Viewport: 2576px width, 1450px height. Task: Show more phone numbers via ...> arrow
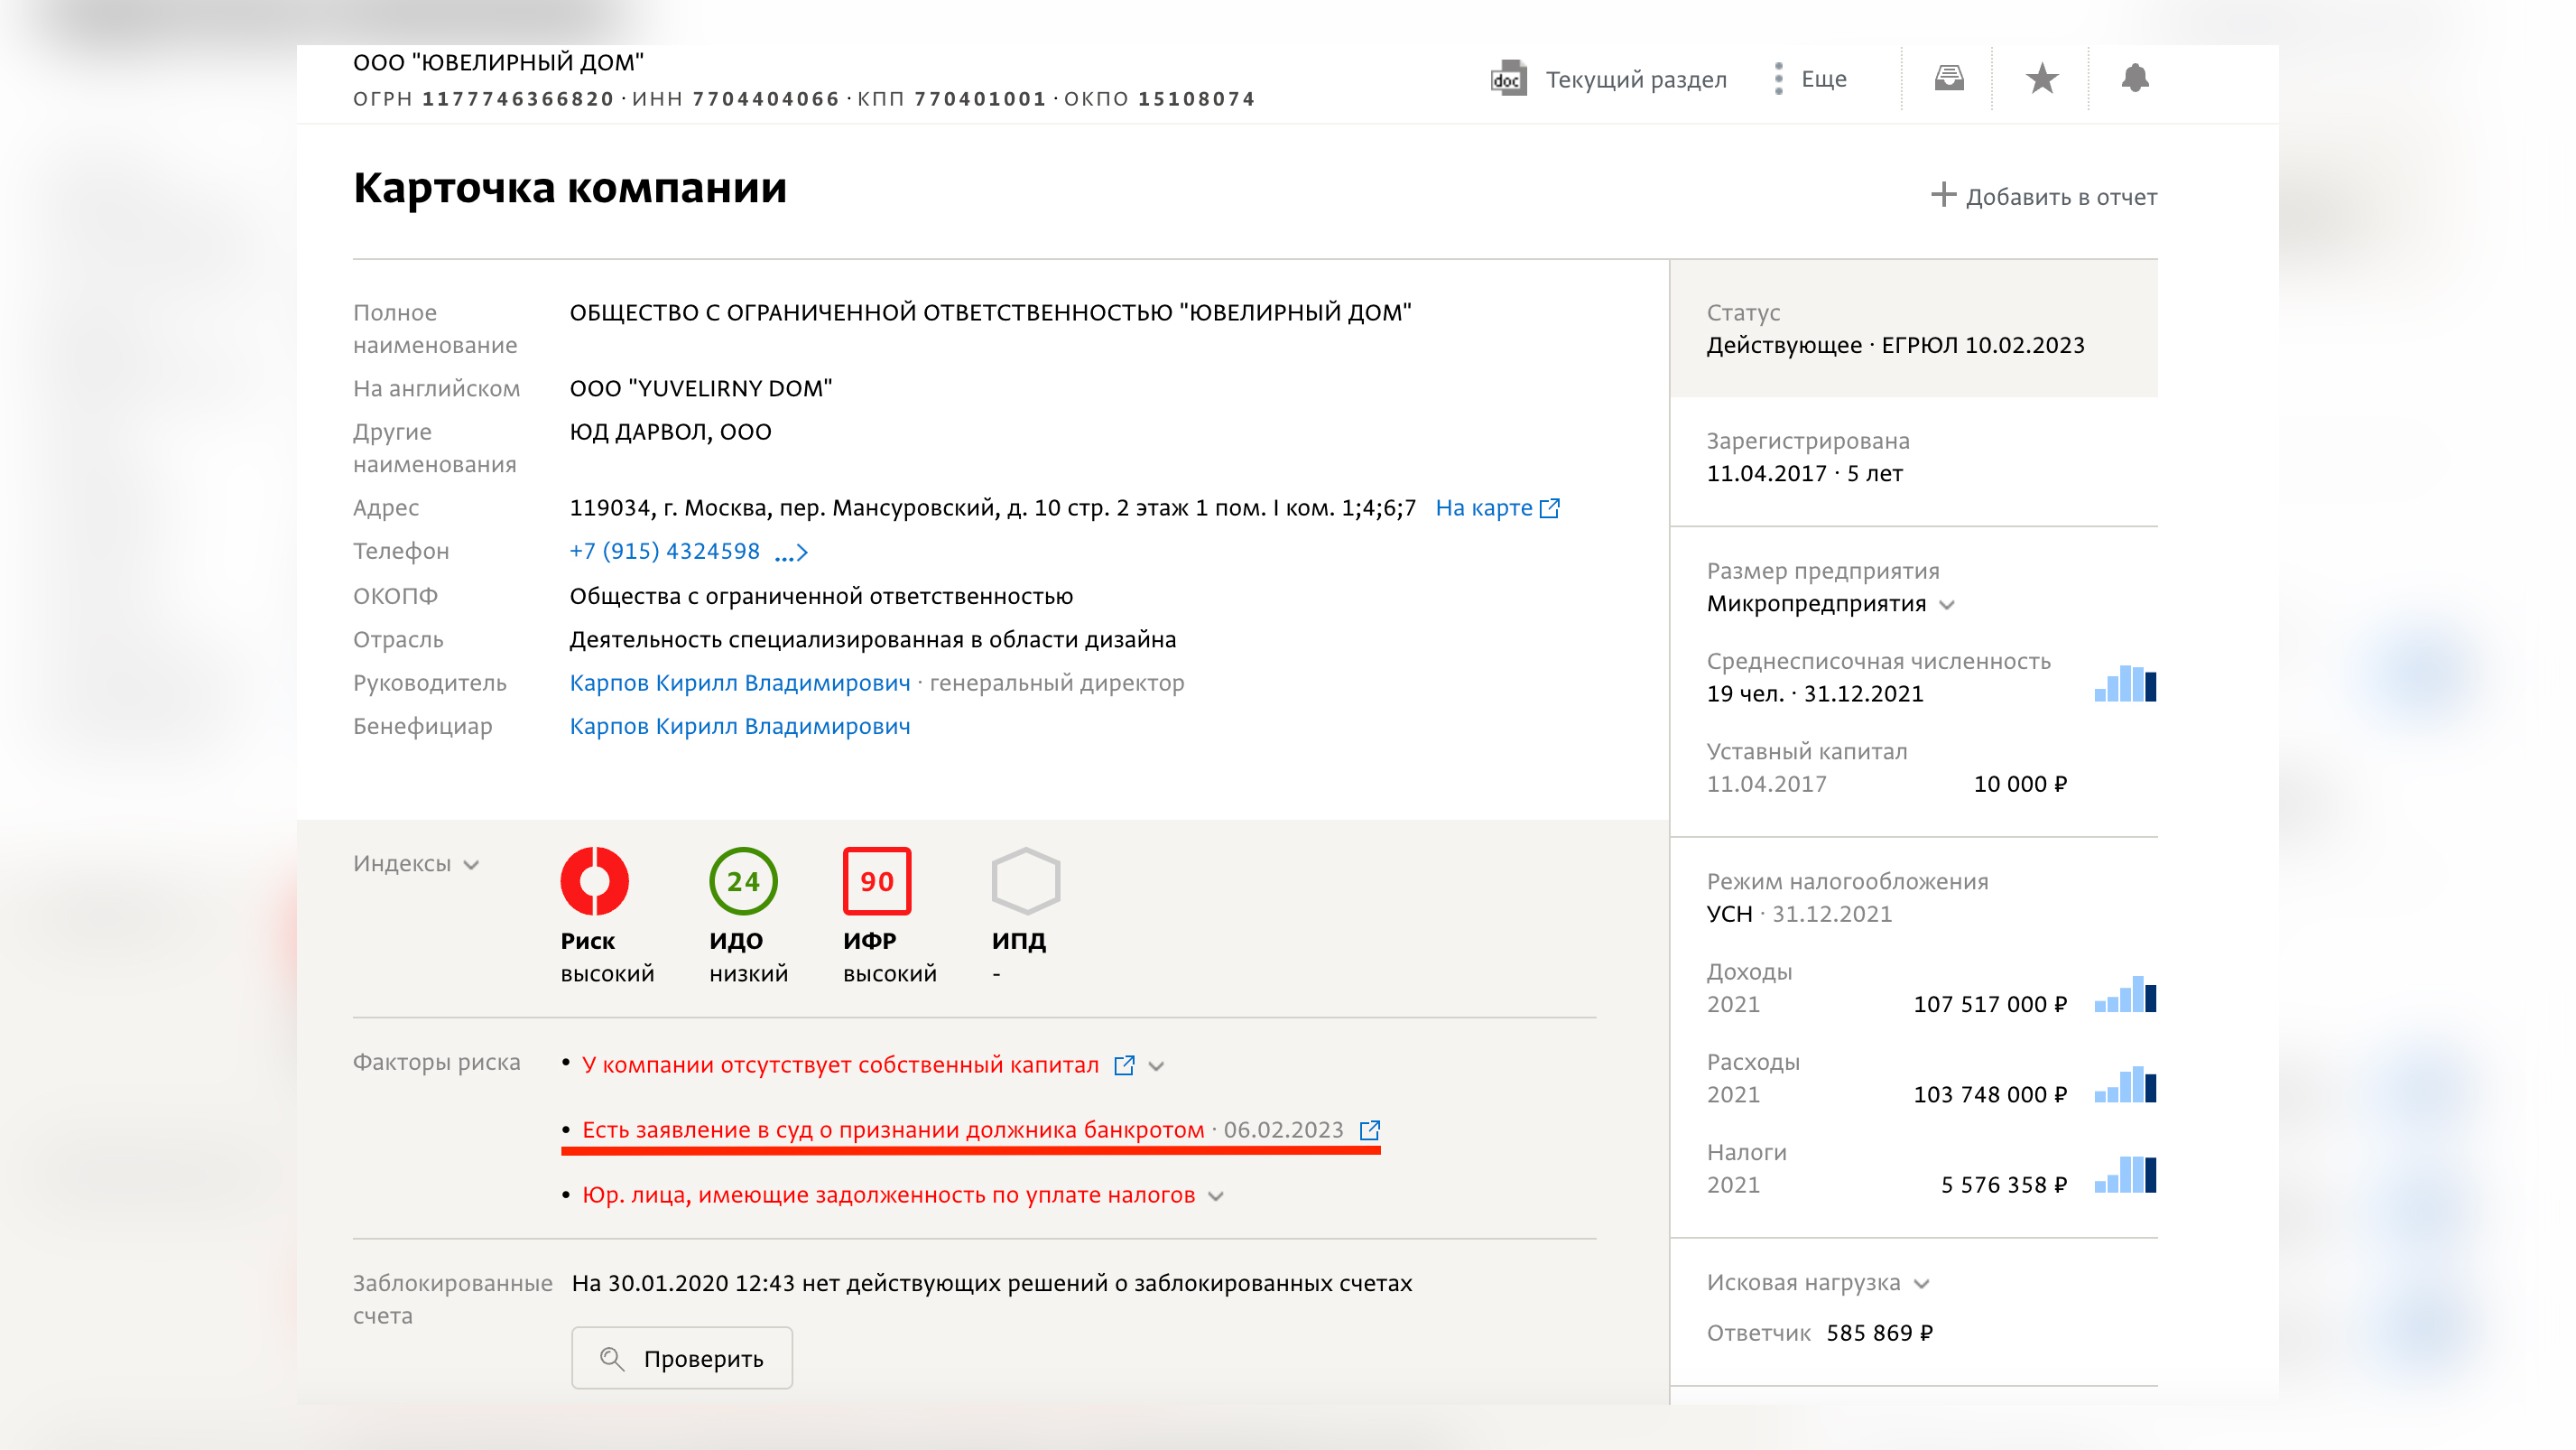[791, 553]
